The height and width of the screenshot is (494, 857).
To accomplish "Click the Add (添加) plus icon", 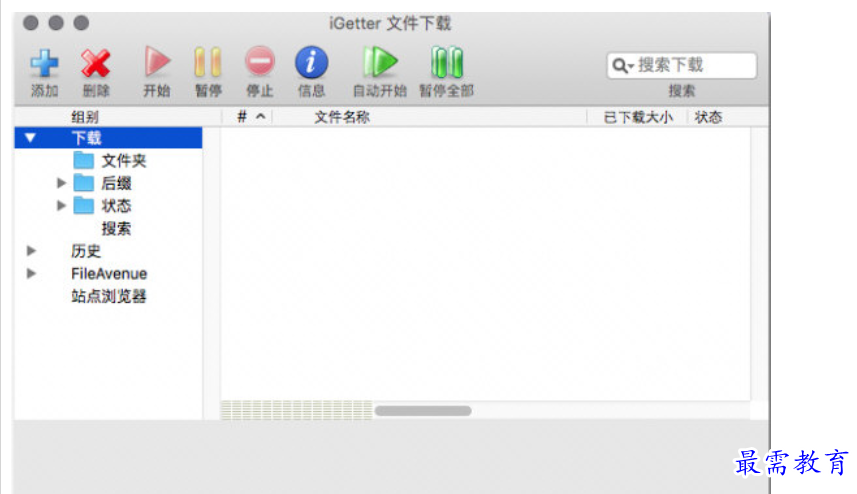I will tap(44, 63).
